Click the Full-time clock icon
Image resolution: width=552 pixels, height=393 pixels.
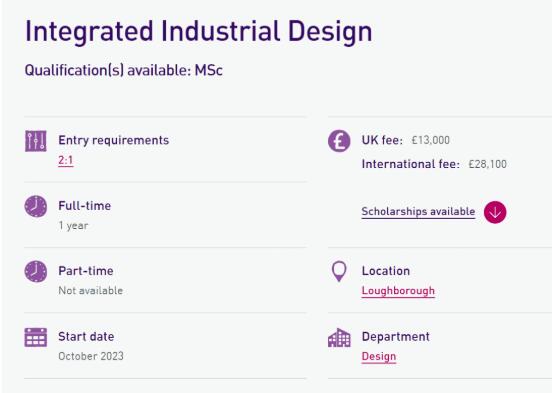click(36, 206)
